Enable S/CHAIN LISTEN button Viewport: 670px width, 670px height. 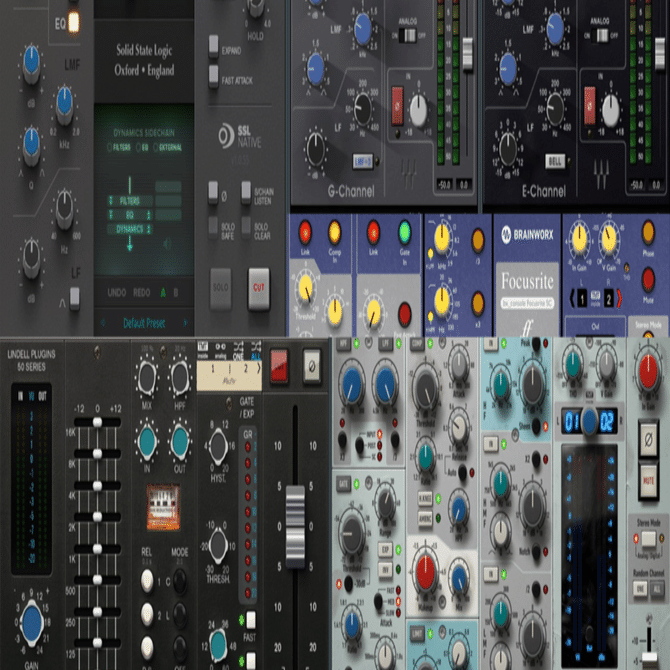(246, 192)
